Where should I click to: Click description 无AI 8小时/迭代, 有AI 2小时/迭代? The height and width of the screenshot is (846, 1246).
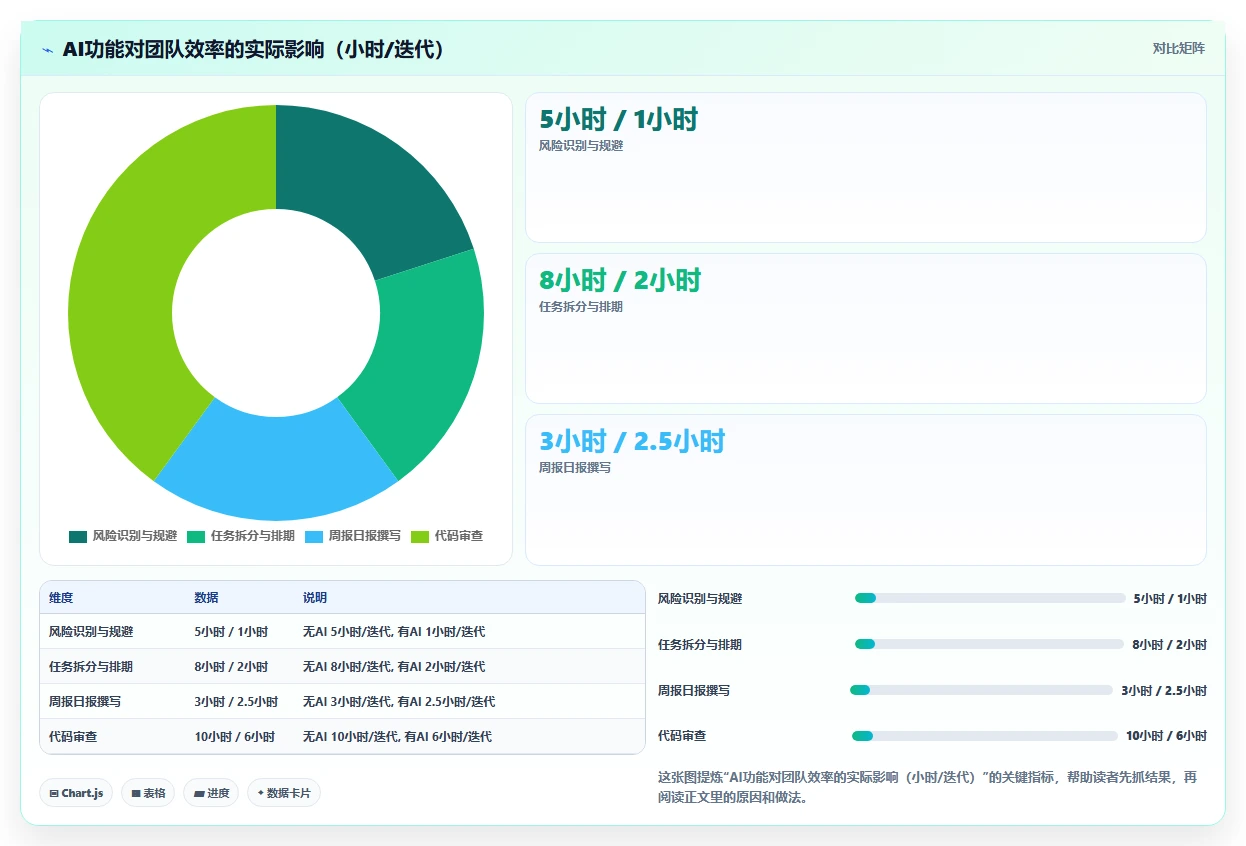394,667
